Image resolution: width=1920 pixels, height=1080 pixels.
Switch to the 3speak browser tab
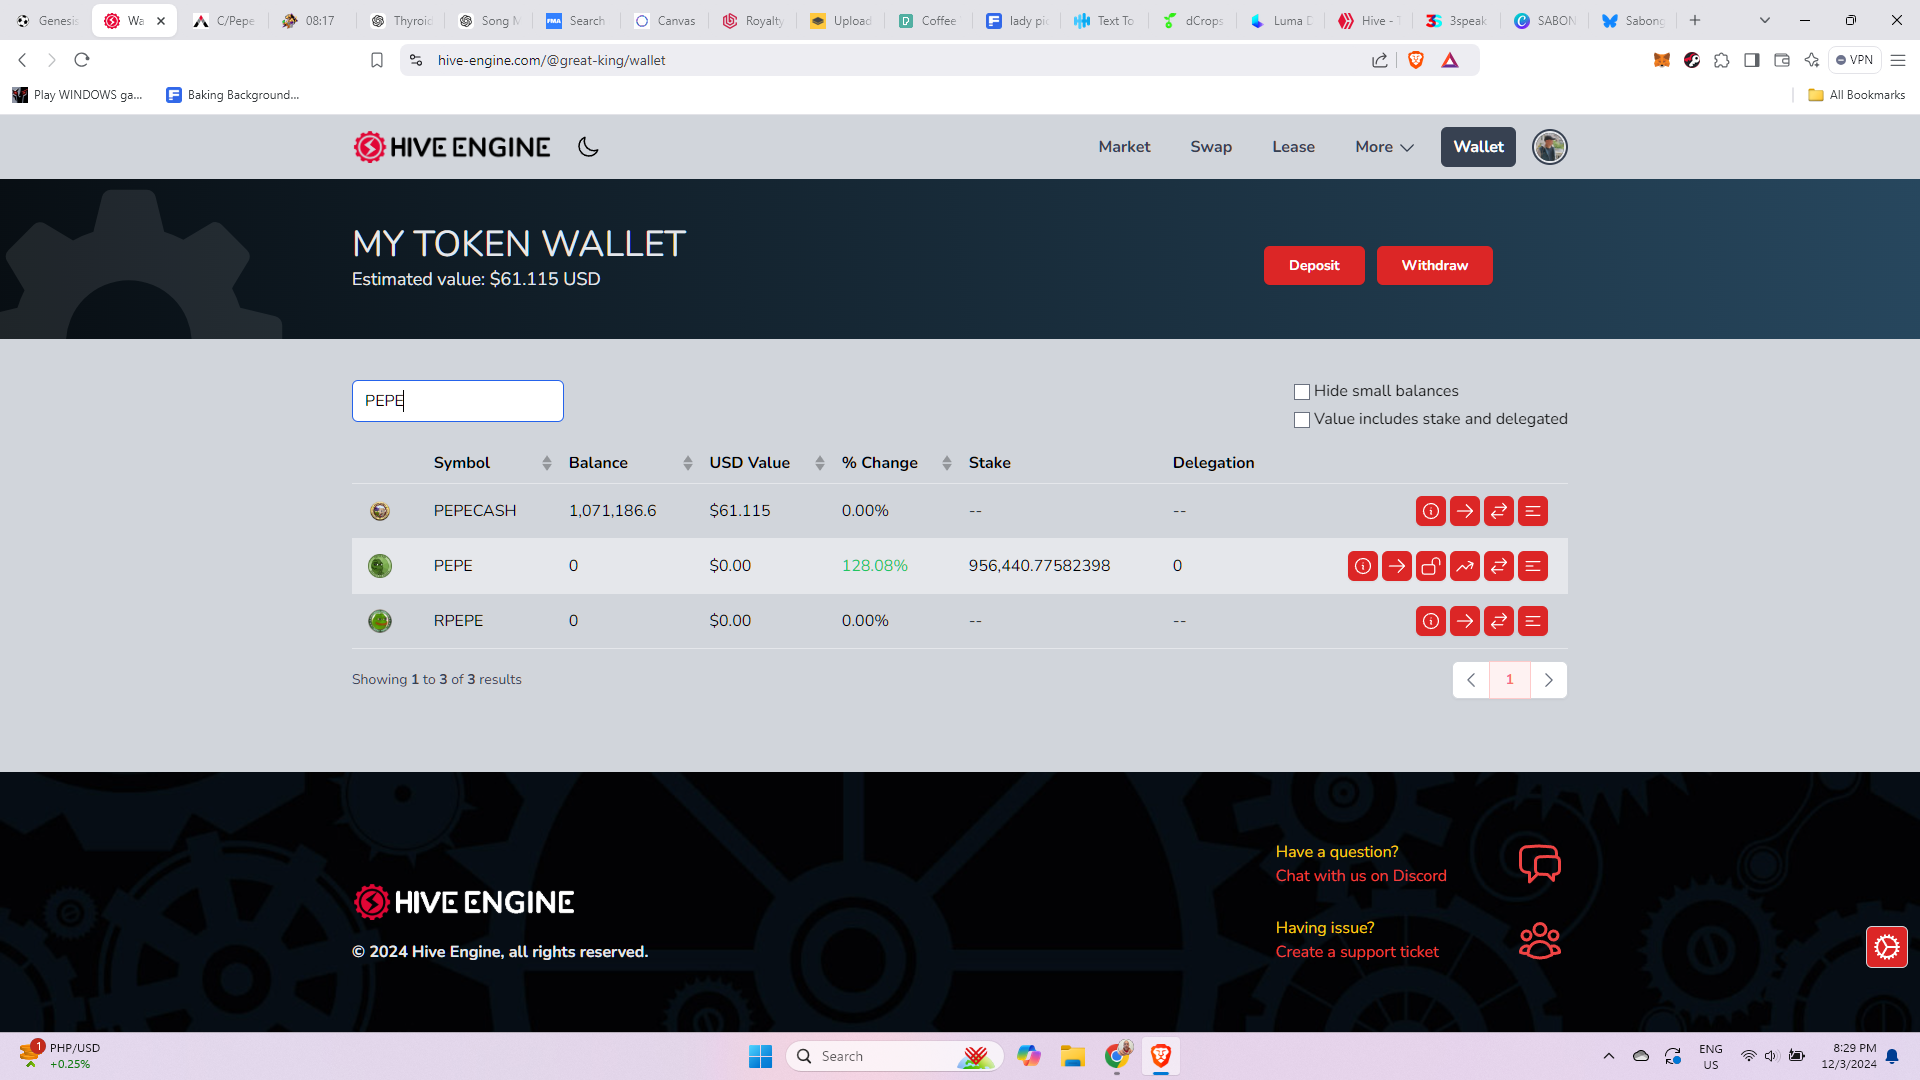(x=1457, y=20)
